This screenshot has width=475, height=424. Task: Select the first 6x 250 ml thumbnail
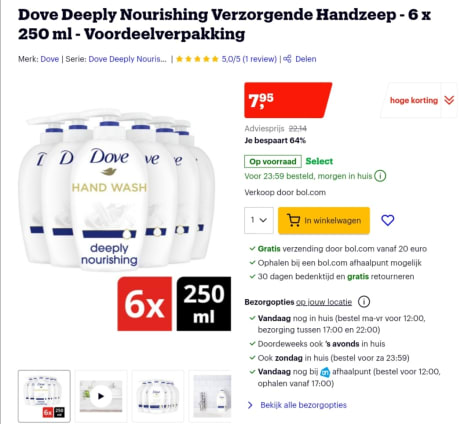[x=44, y=396]
